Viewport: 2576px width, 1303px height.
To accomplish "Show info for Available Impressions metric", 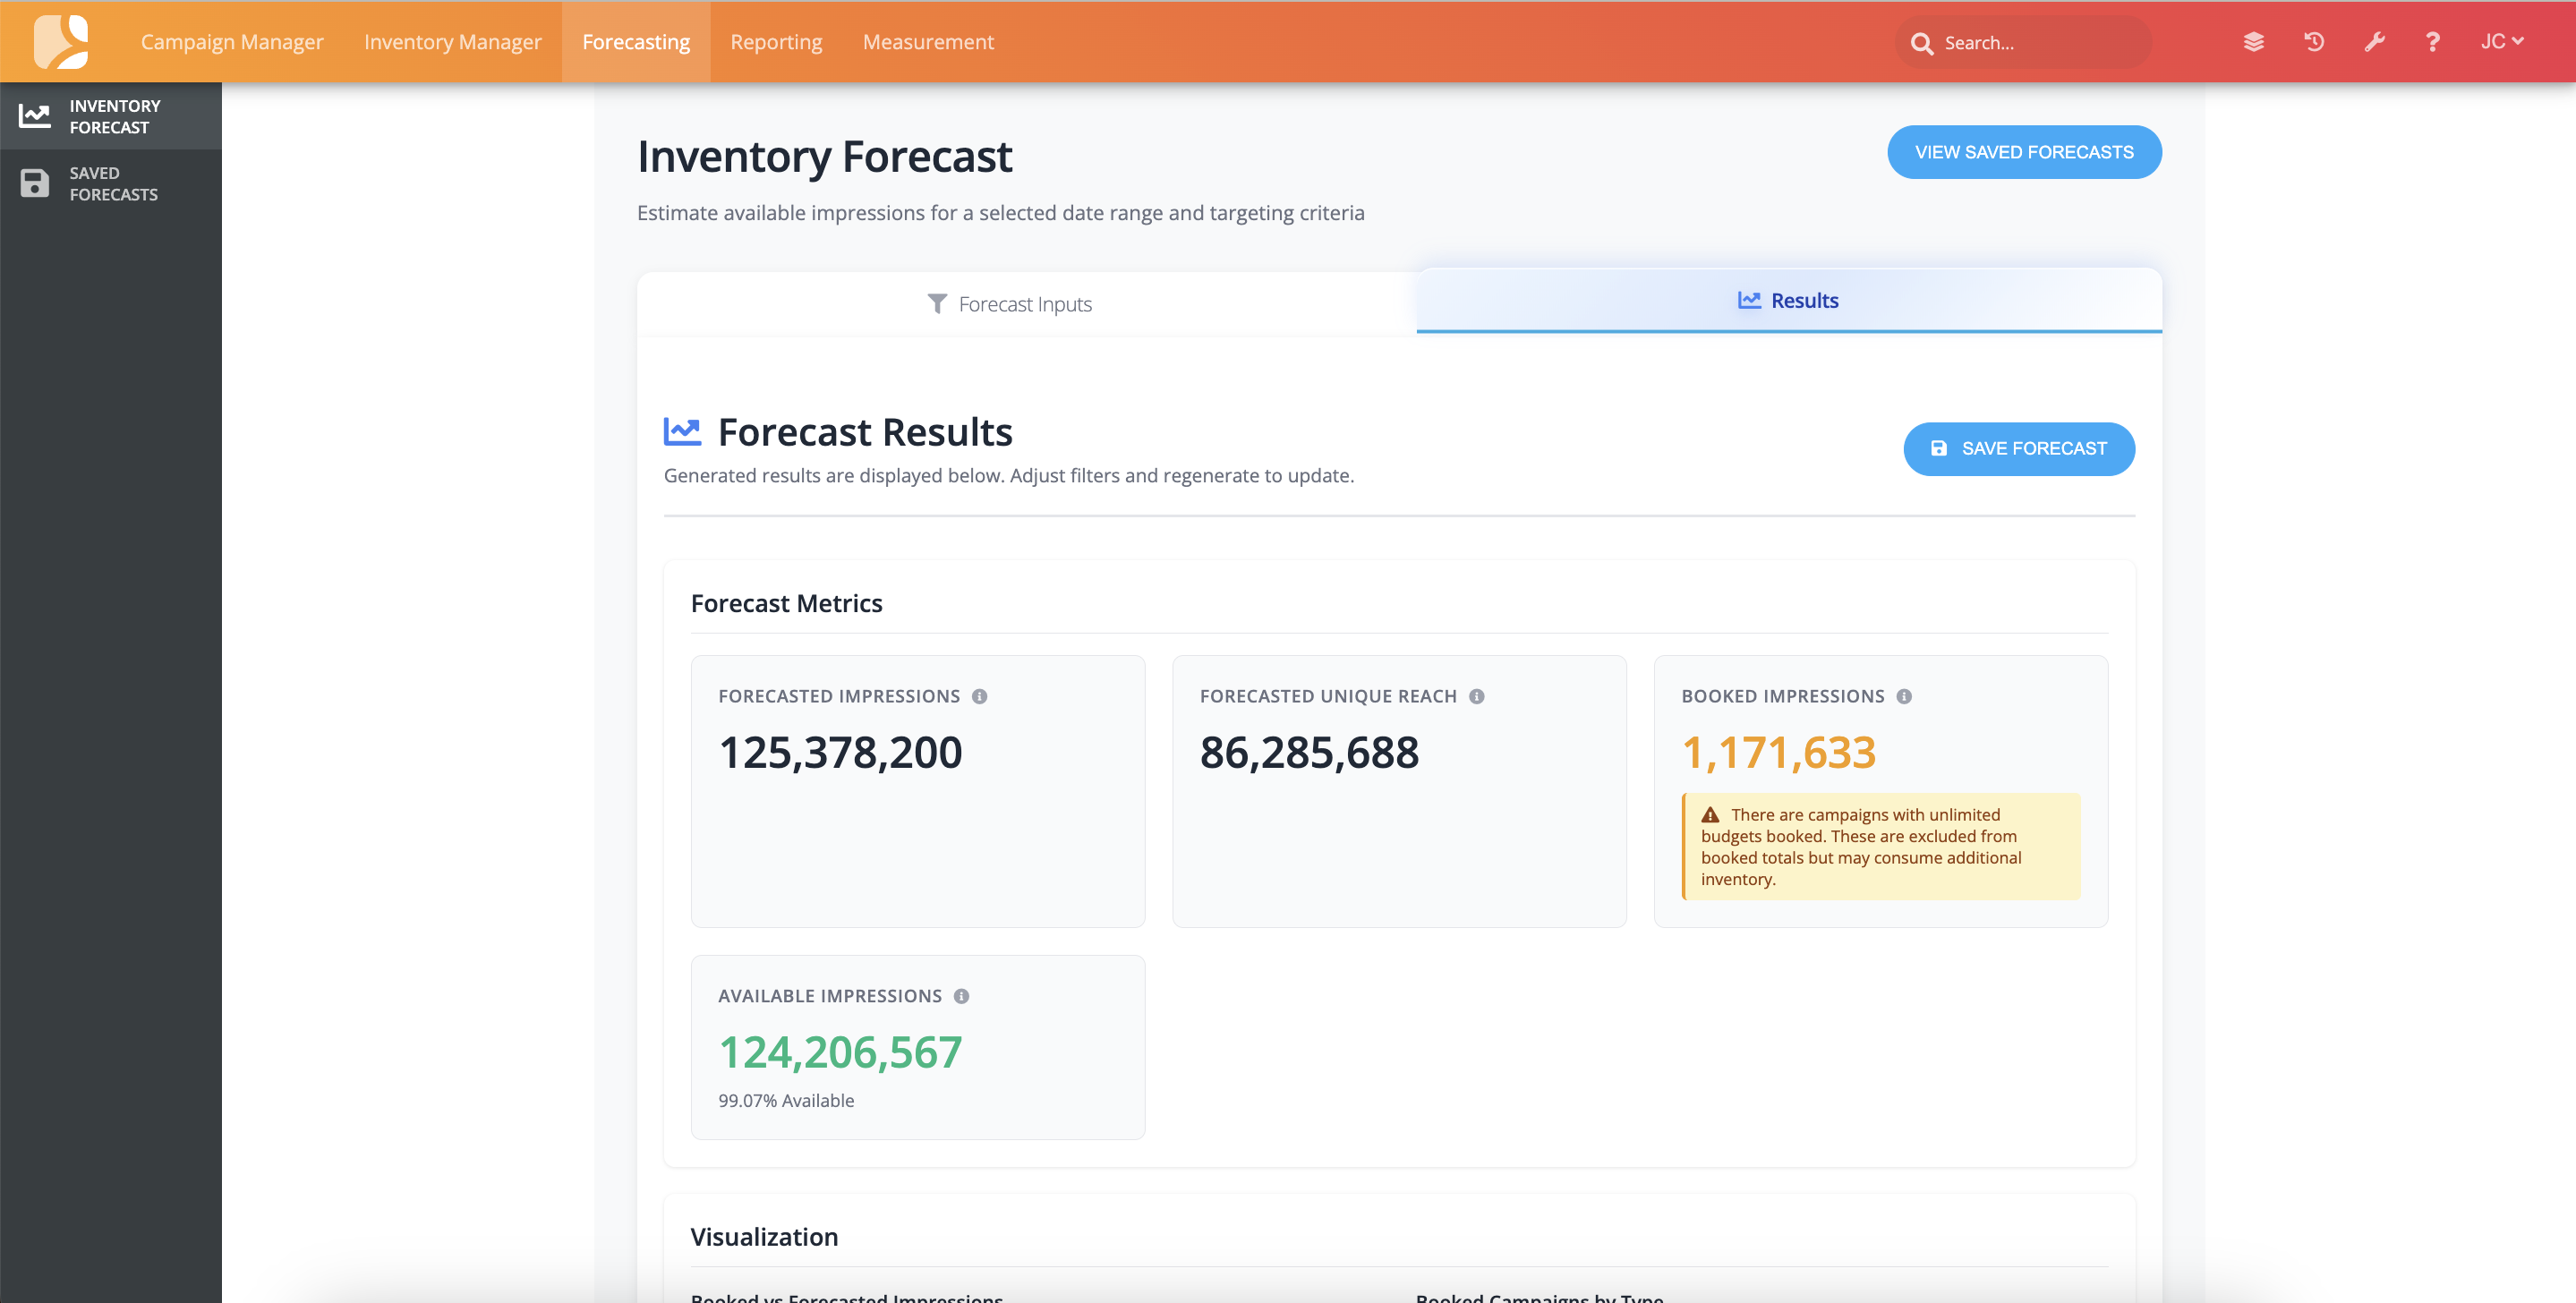I will pos(961,996).
